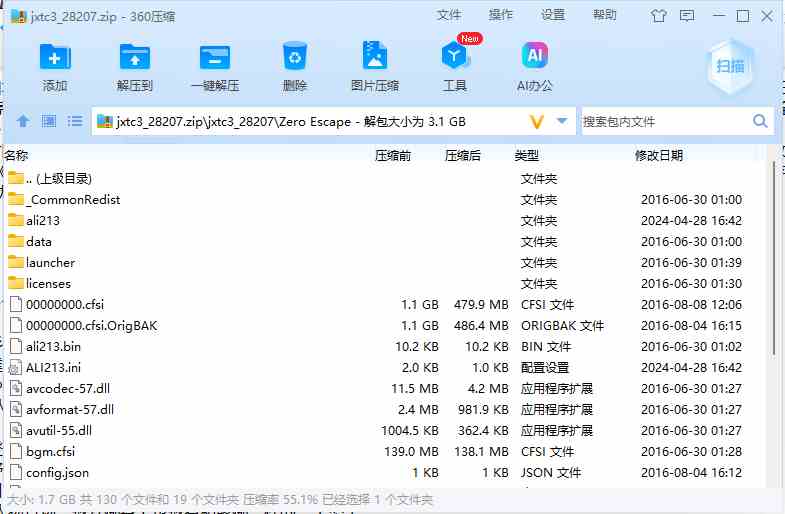The image size is (785, 514).
Task: Select the file bgm.cfsi
Action: pyautogui.click(x=385, y=452)
